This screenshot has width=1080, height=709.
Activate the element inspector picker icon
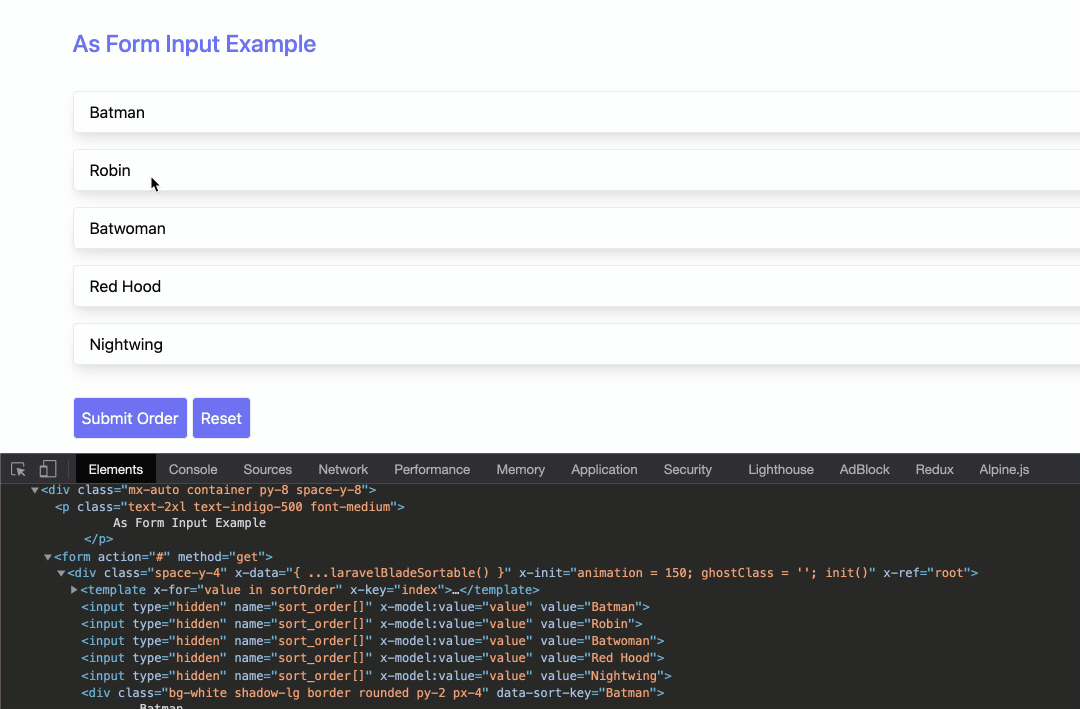tap(19, 469)
